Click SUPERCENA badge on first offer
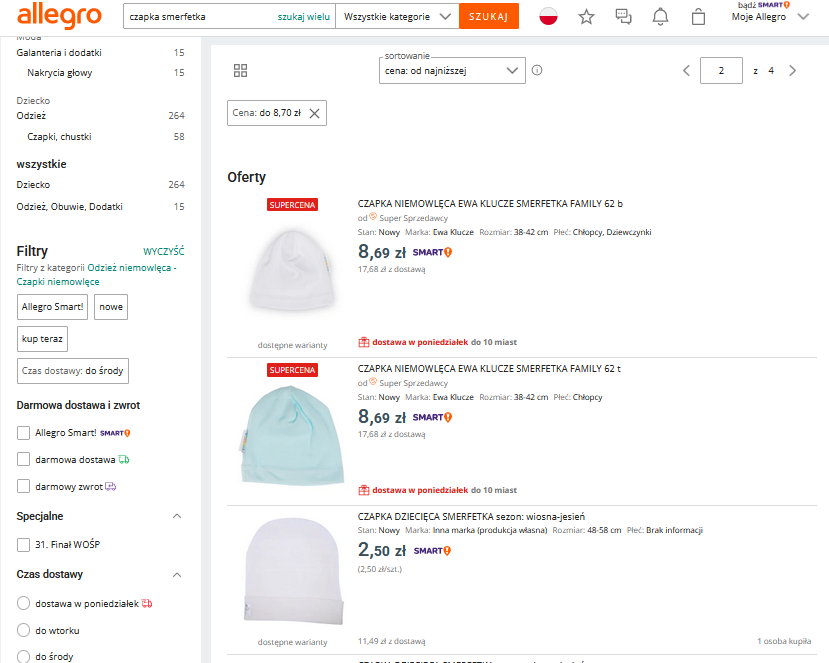Viewport: 829px width, 663px height. tap(292, 205)
